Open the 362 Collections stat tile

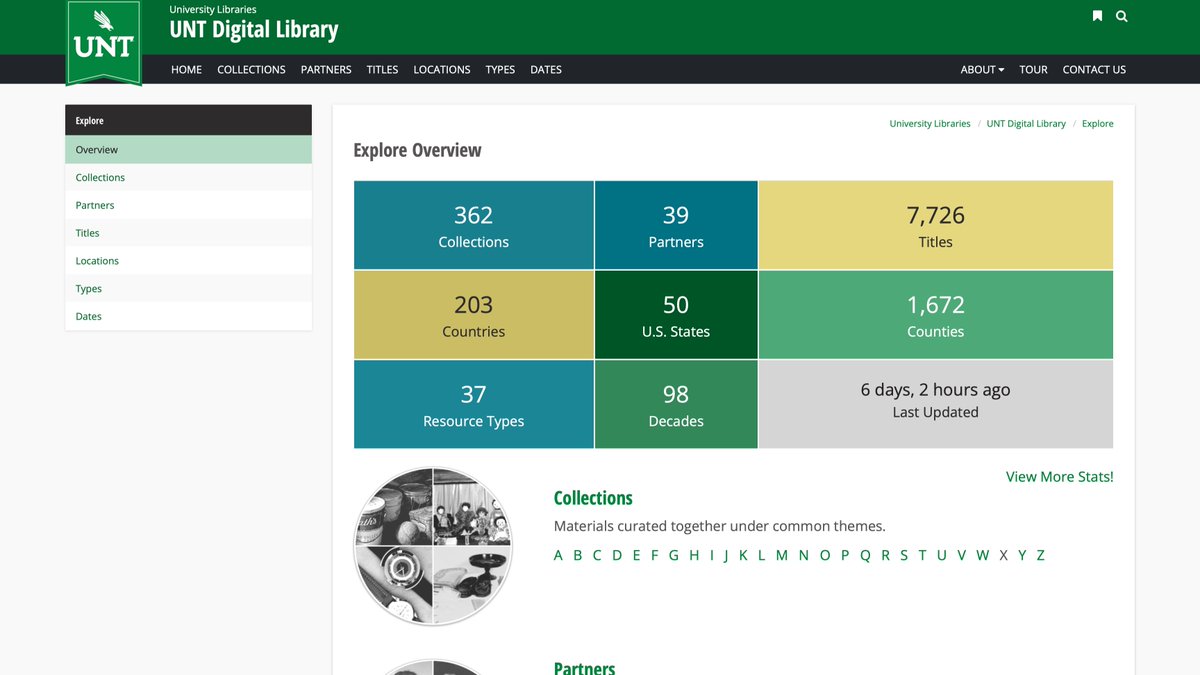[474, 225]
